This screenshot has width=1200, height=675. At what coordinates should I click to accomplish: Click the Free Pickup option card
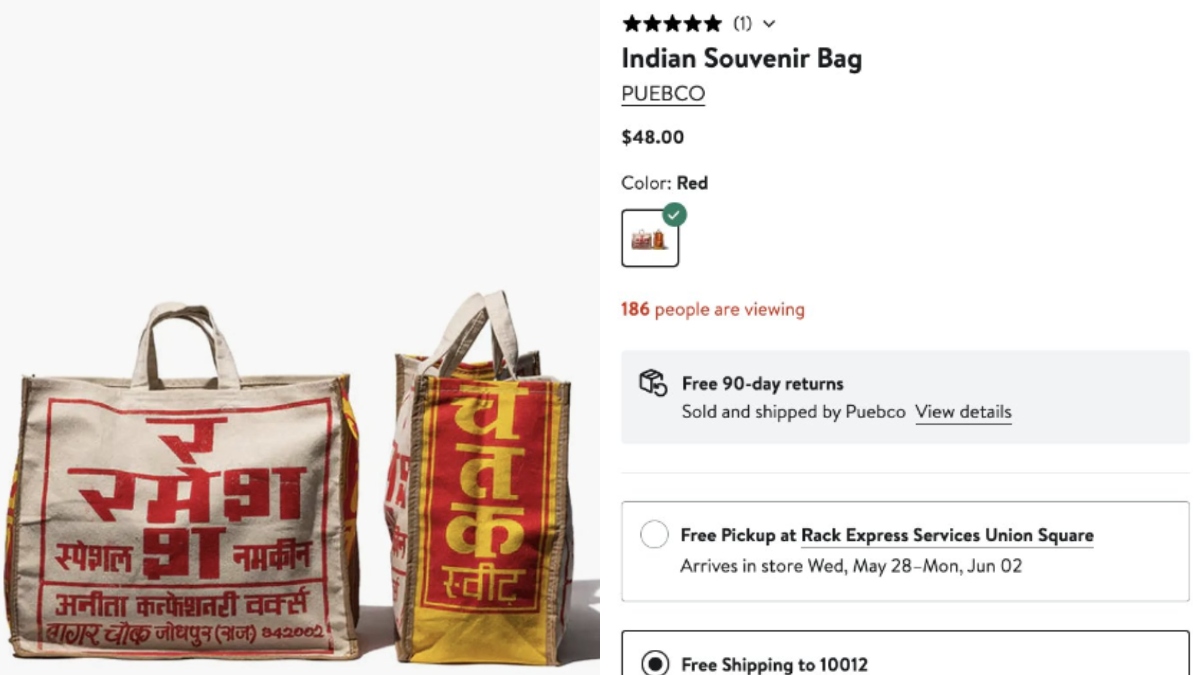pos(905,551)
